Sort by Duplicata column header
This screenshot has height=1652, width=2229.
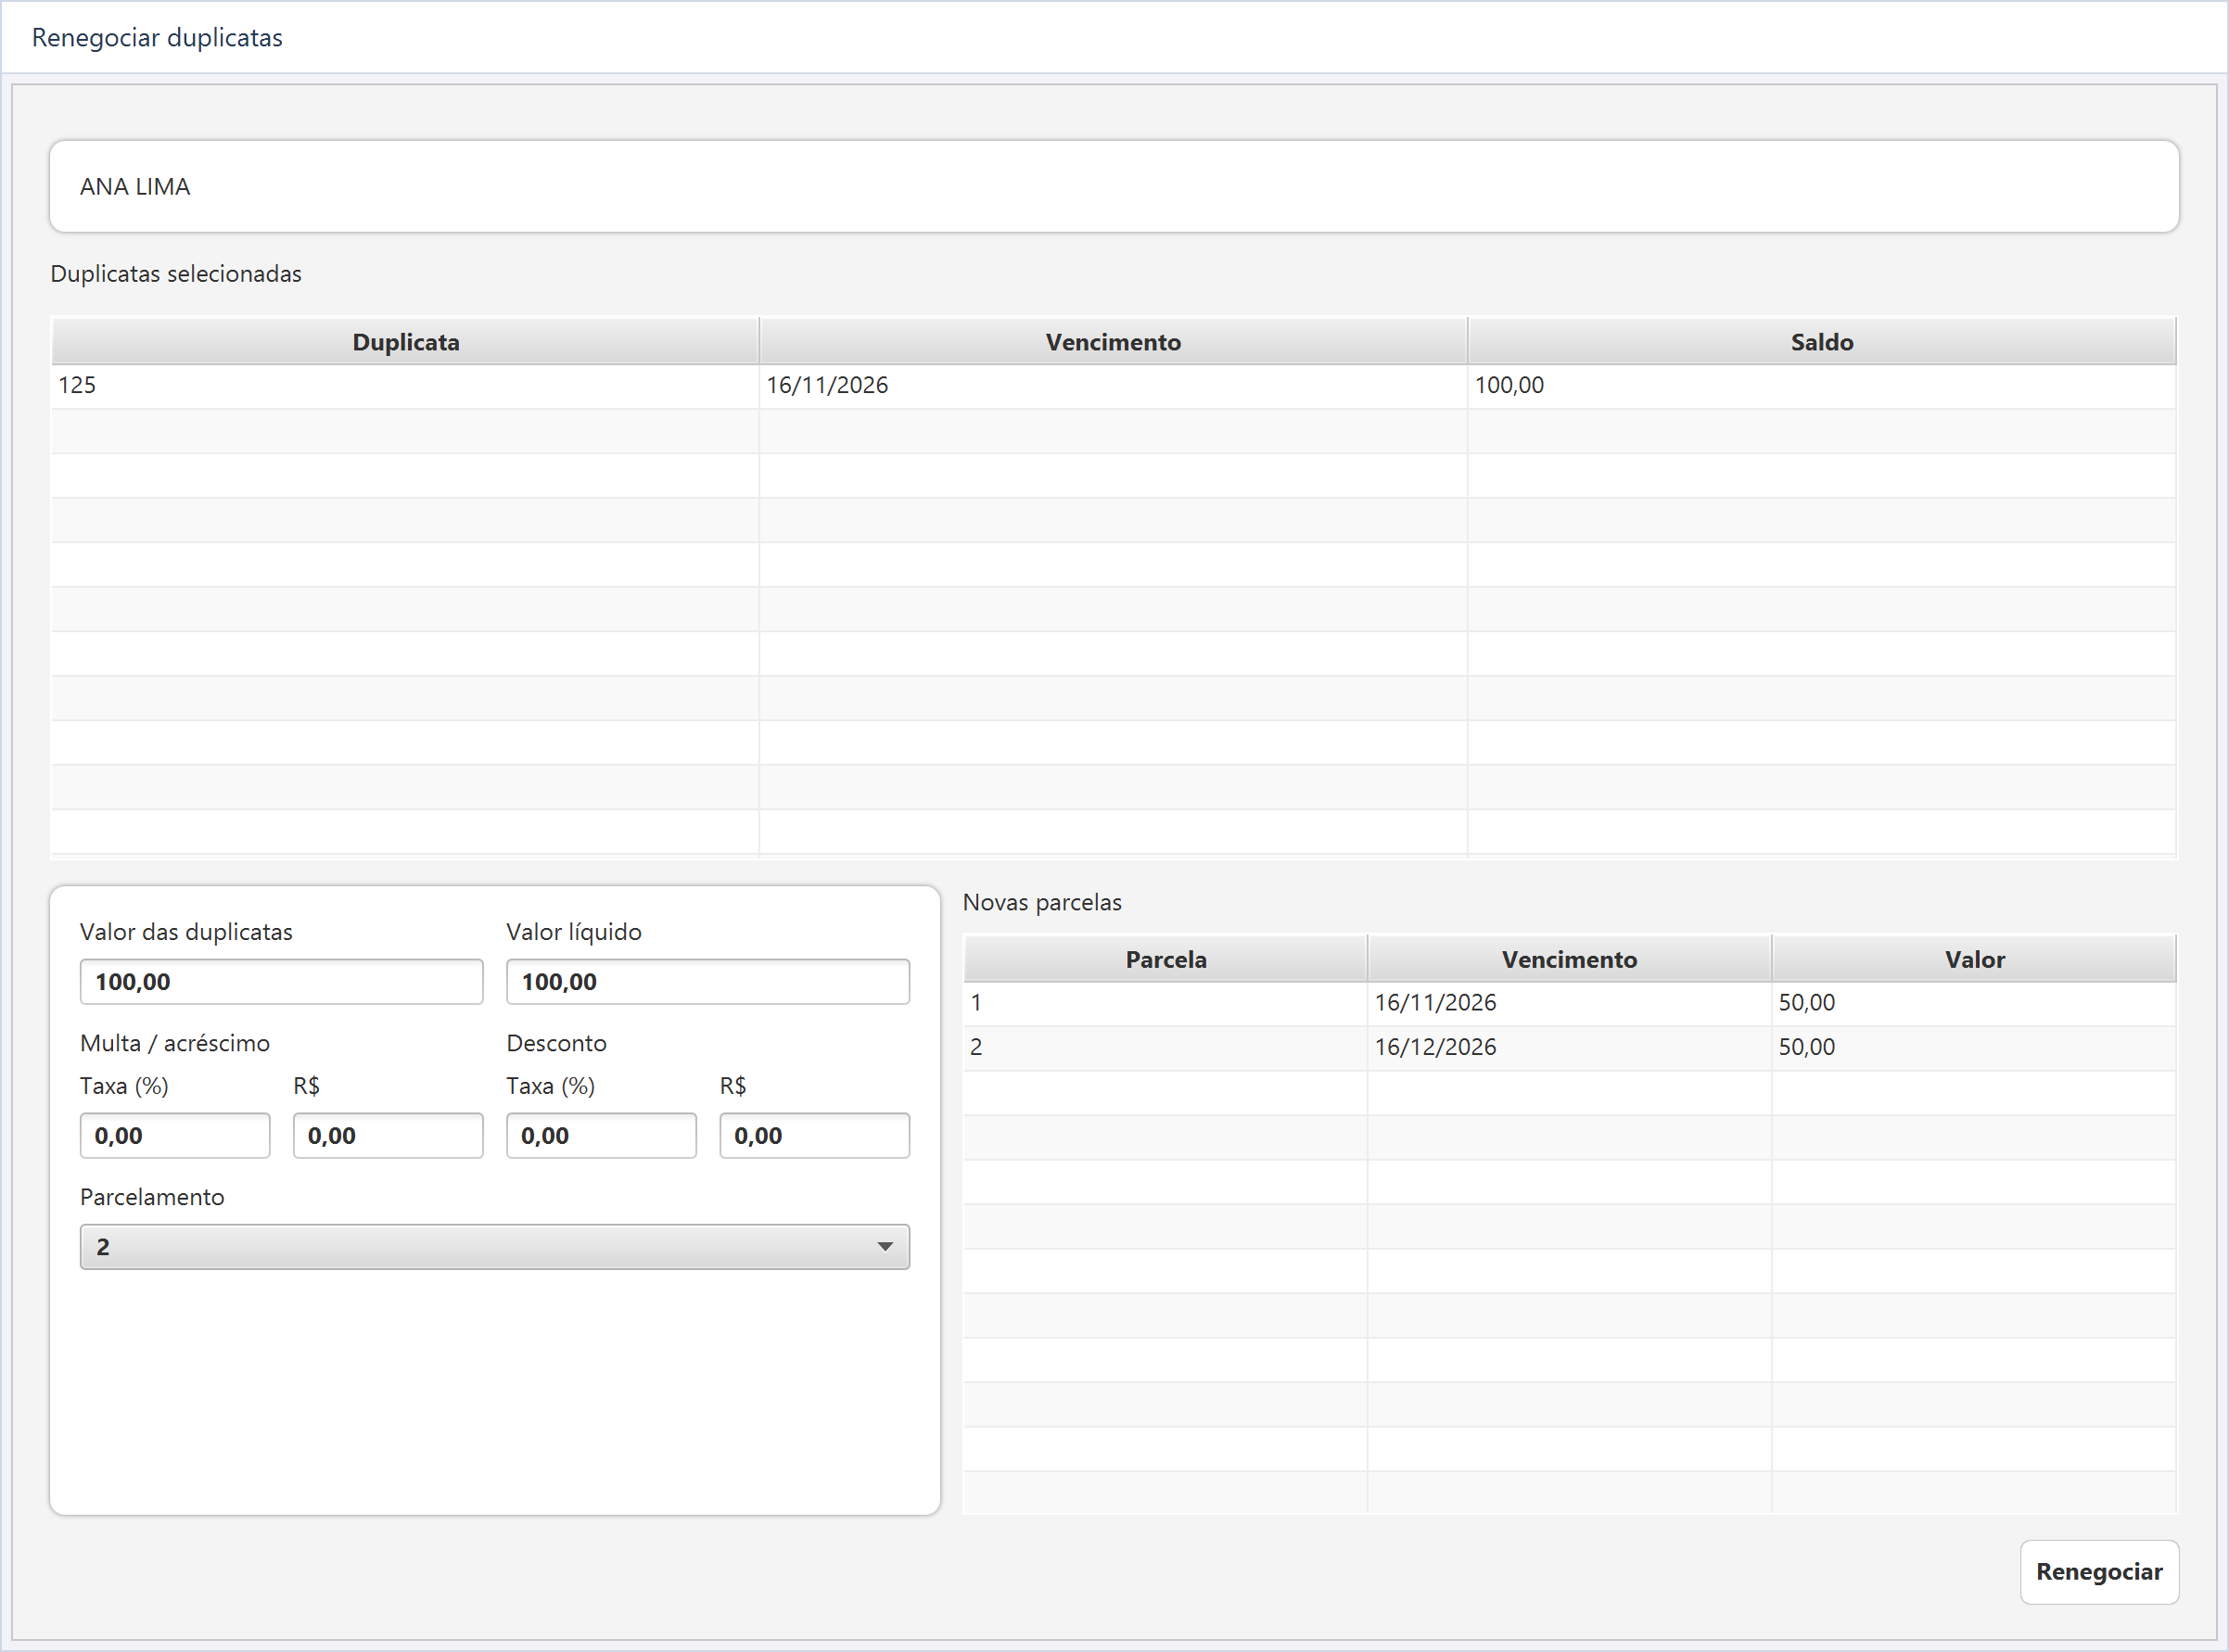click(x=405, y=342)
